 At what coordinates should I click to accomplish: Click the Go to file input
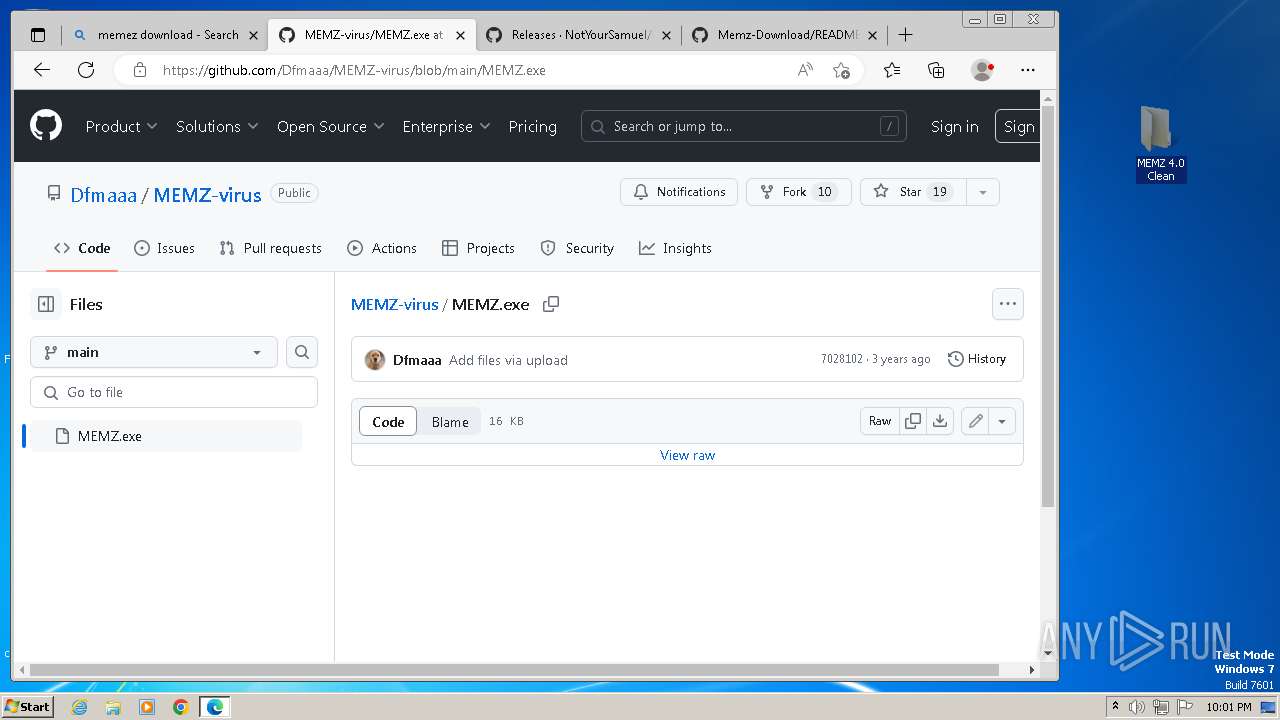(x=174, y=392)
